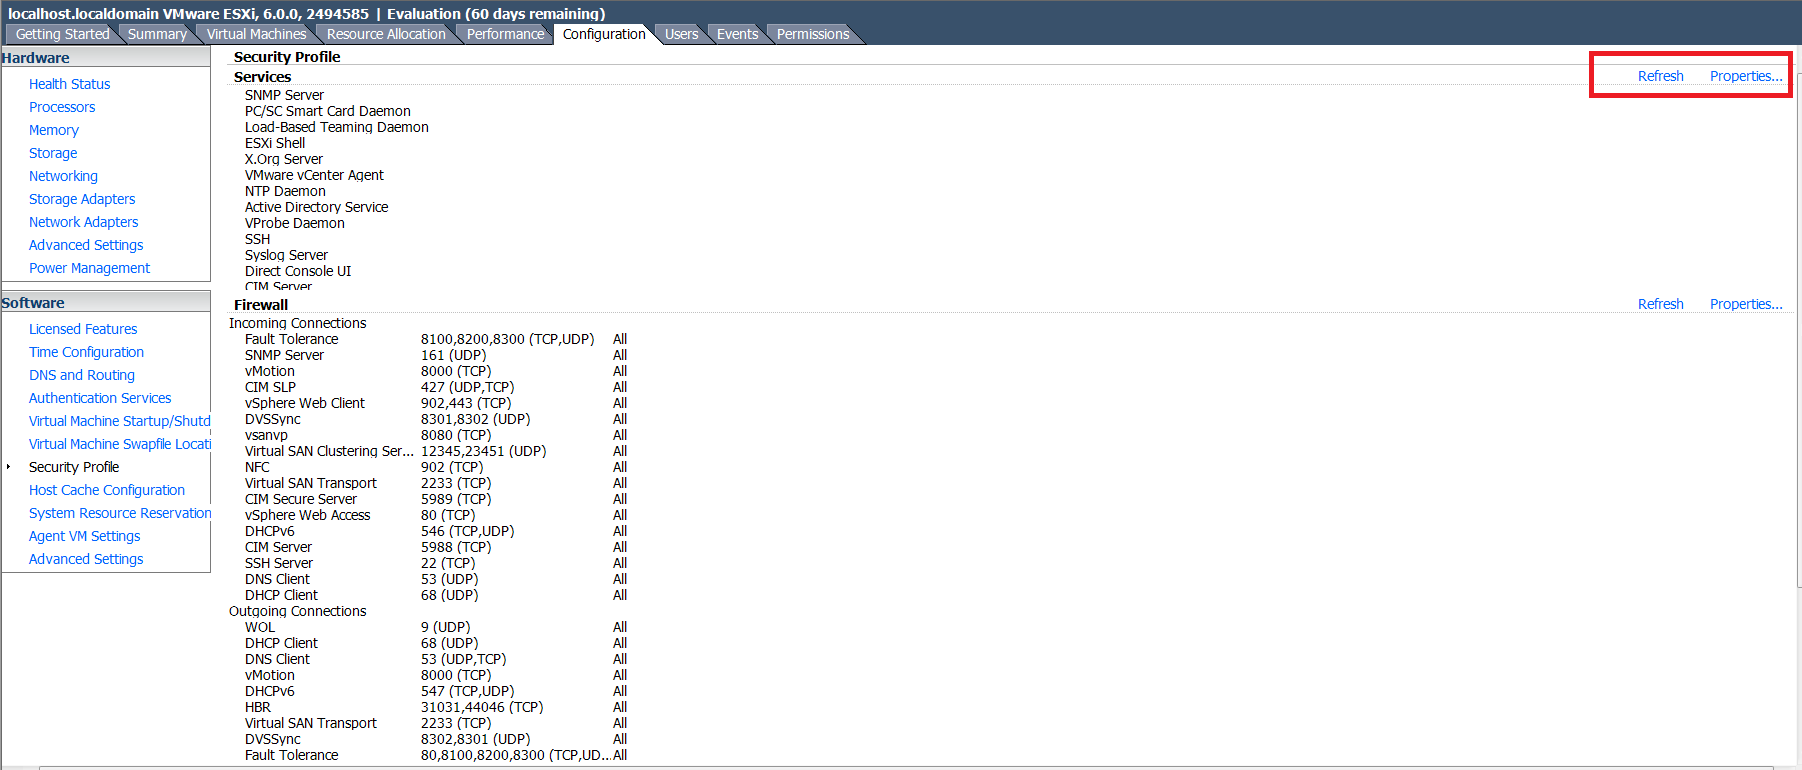Viewport: 1802px width, 770px height.
Task: Select Load-Based Teaming Daemon service
Action: (336, 127)
